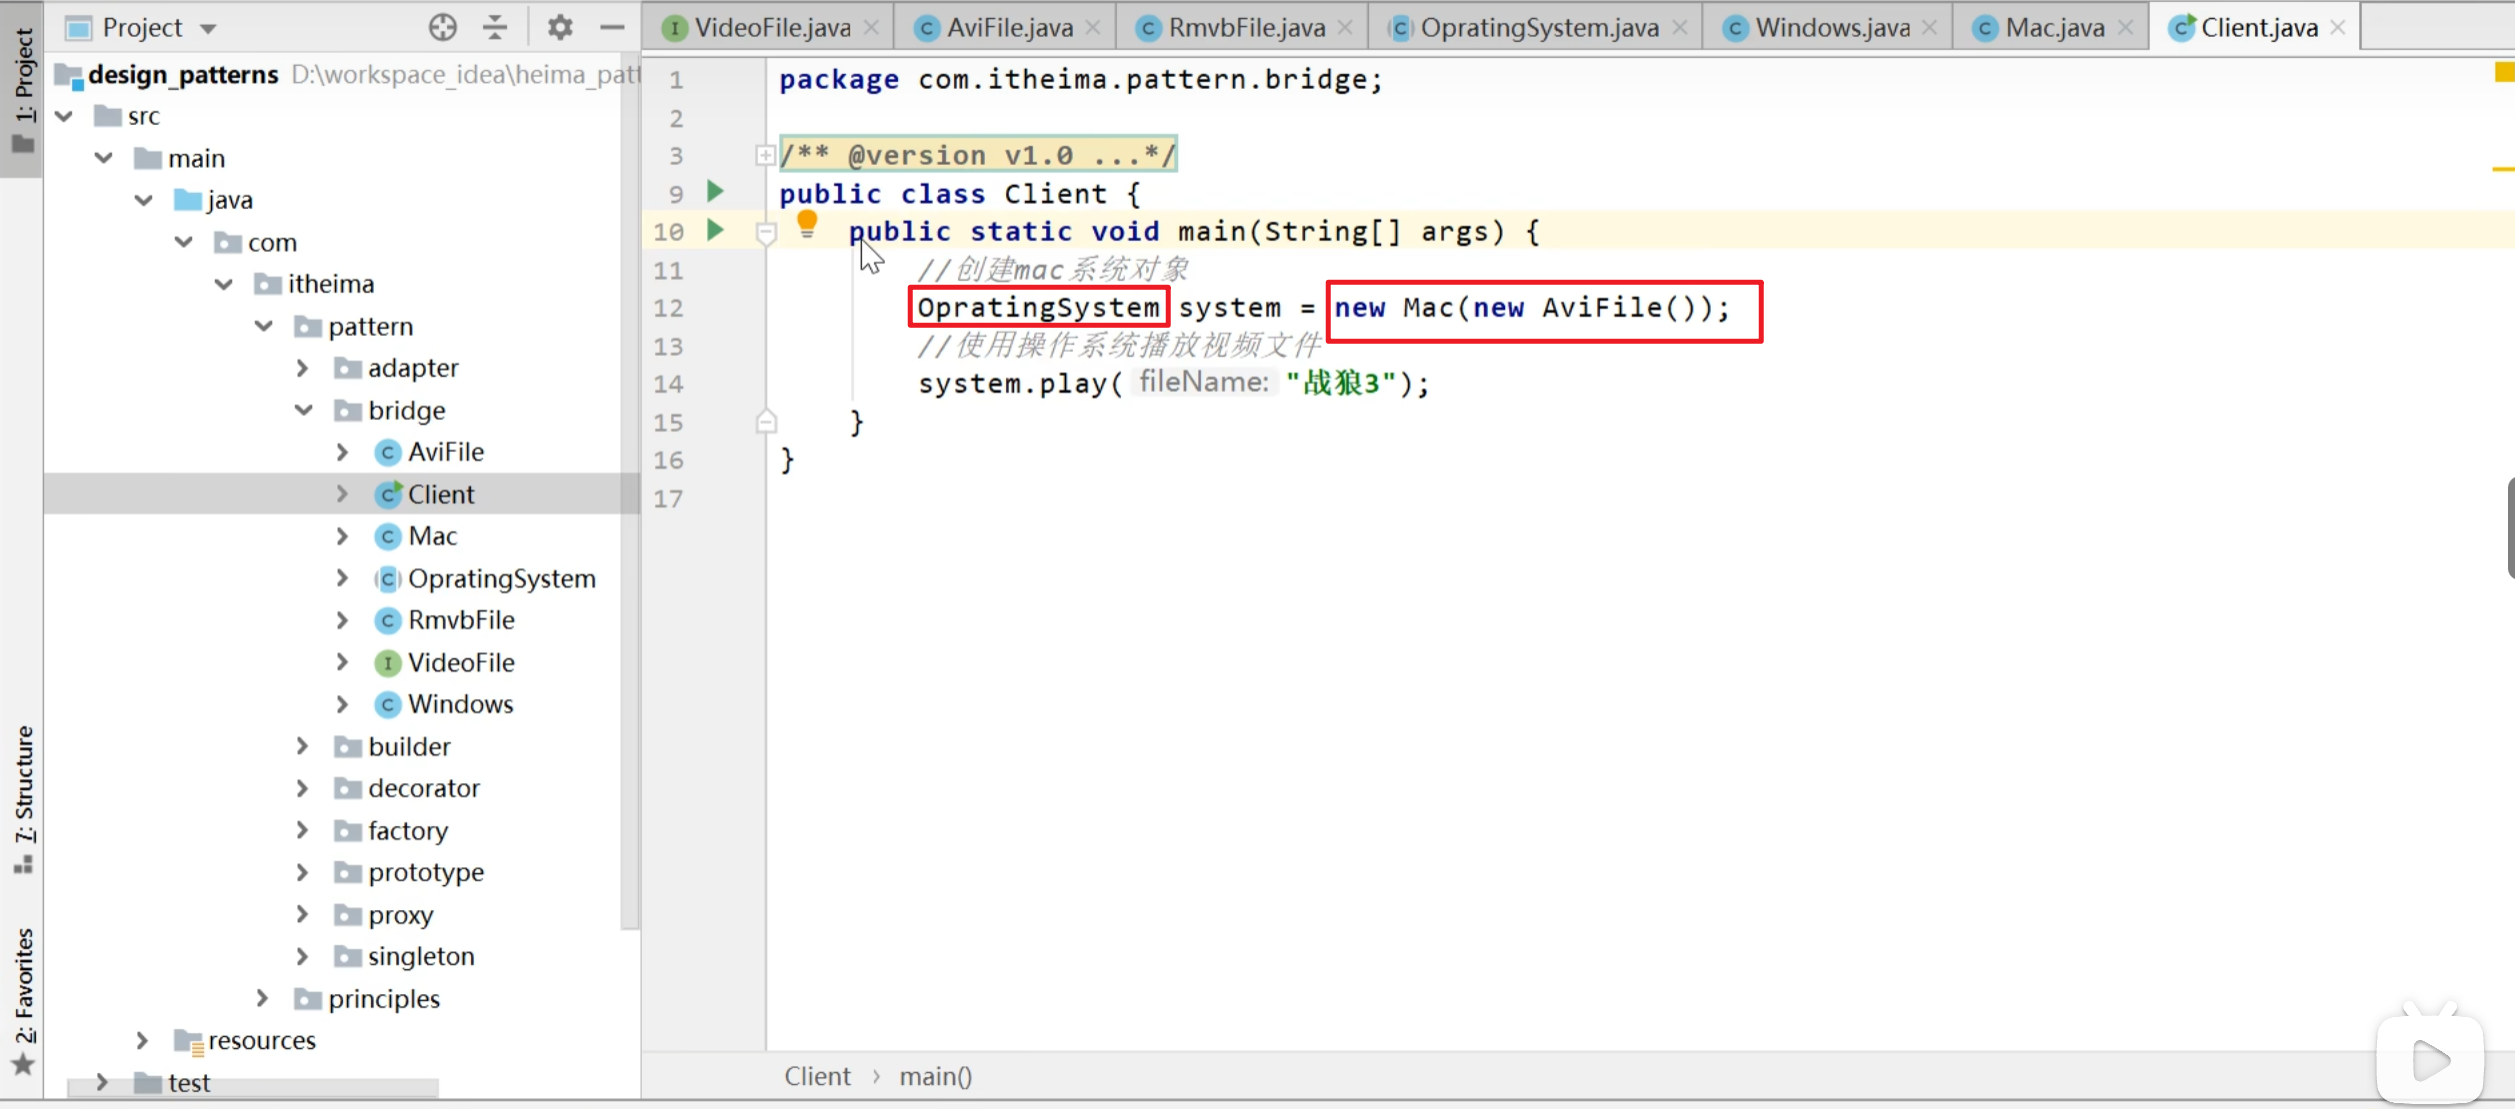2515x1109 pixels.
Task: Click the main() breadcrumb
Action: point(935,1076)
